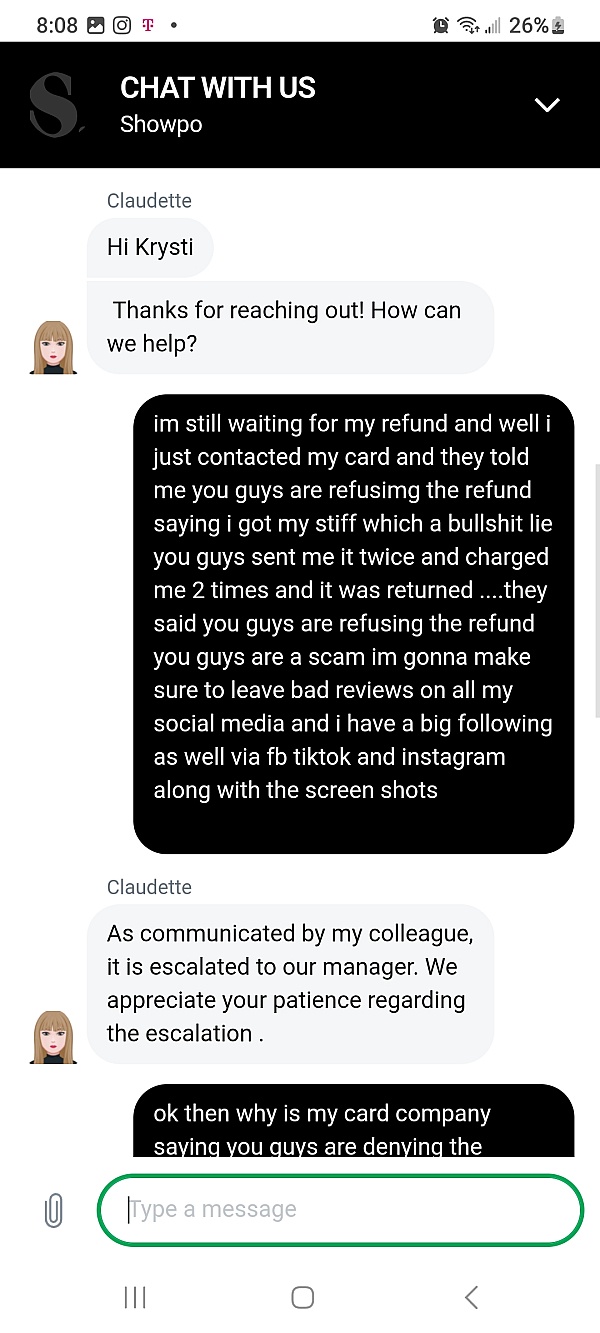Tap the "Hi Krysti" message bubble
Screen dimensions: 600x1333
click(150, 247)
